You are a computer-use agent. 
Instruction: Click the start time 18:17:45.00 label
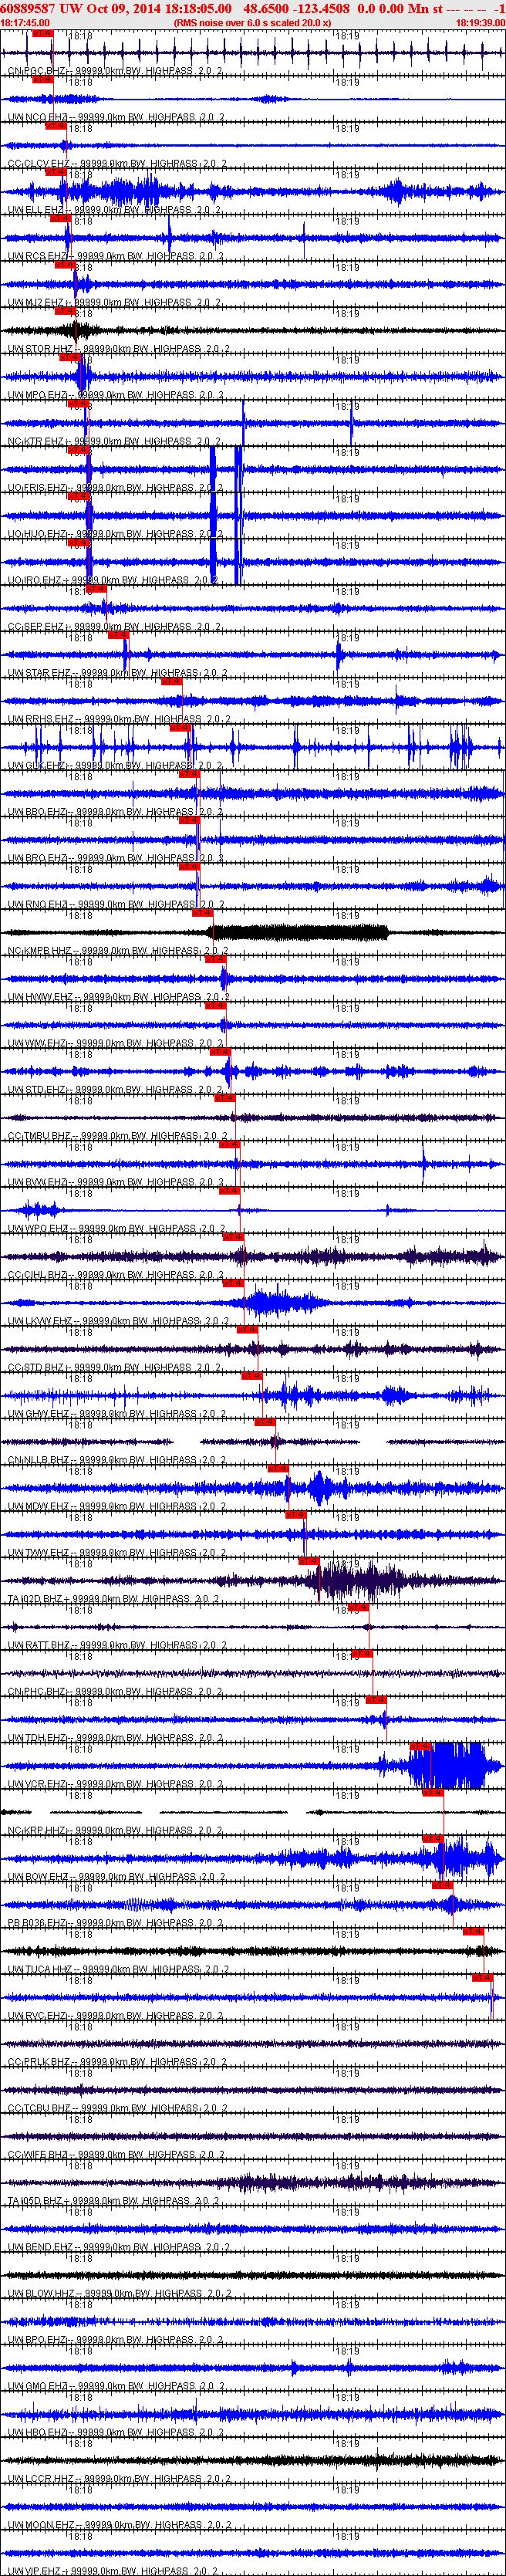[x=25, y=22]
